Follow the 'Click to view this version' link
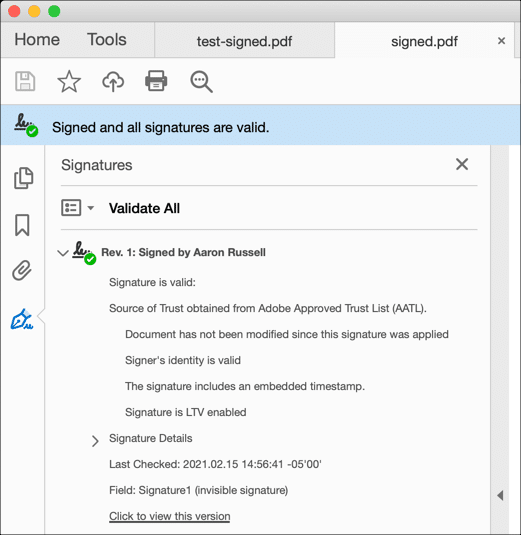Viewport: 521px width, 535px height. pos(170,516)
